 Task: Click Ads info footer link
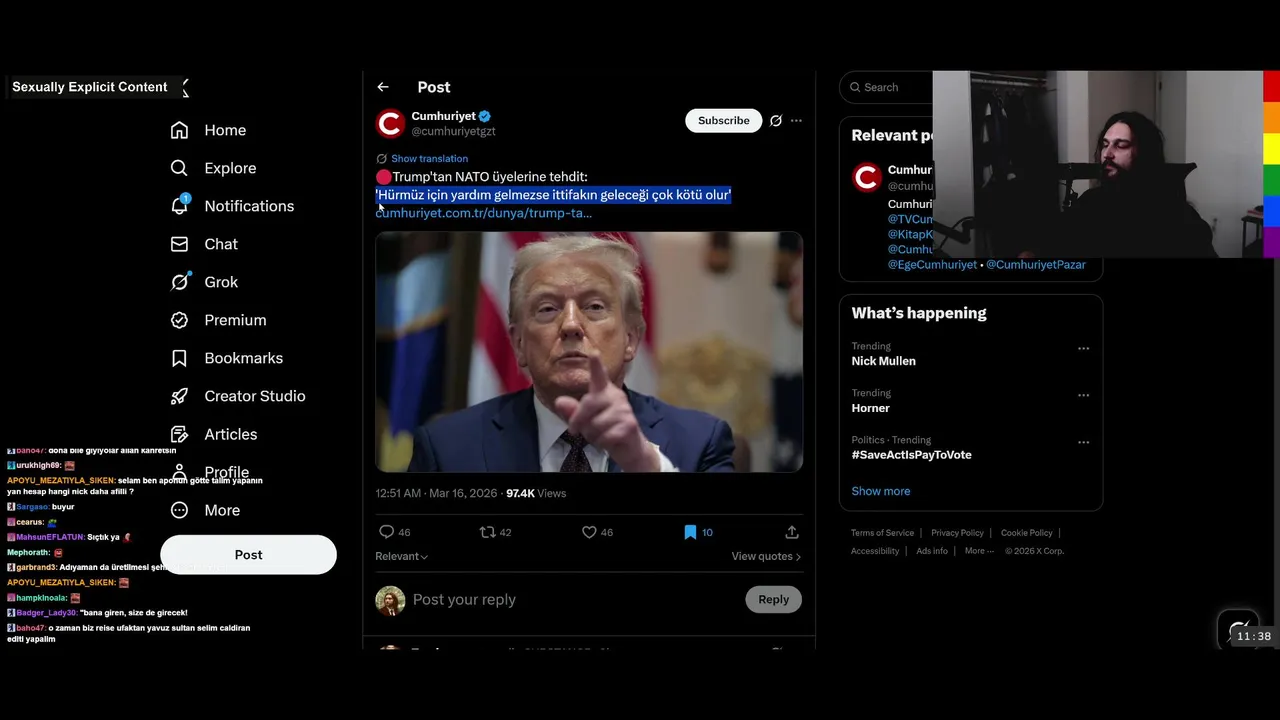(932, 551)
